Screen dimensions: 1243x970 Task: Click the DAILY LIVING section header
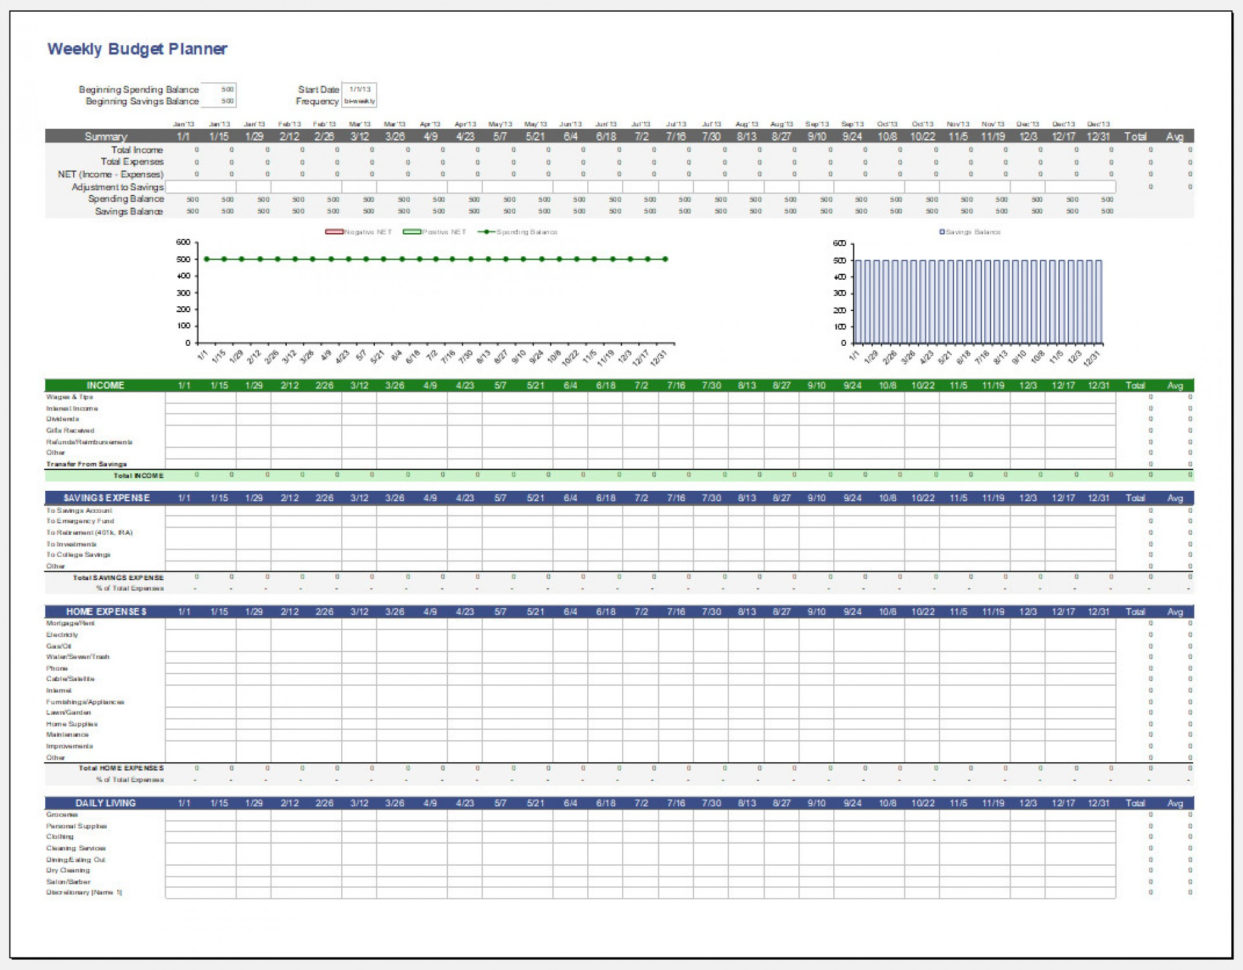(106, 803)
